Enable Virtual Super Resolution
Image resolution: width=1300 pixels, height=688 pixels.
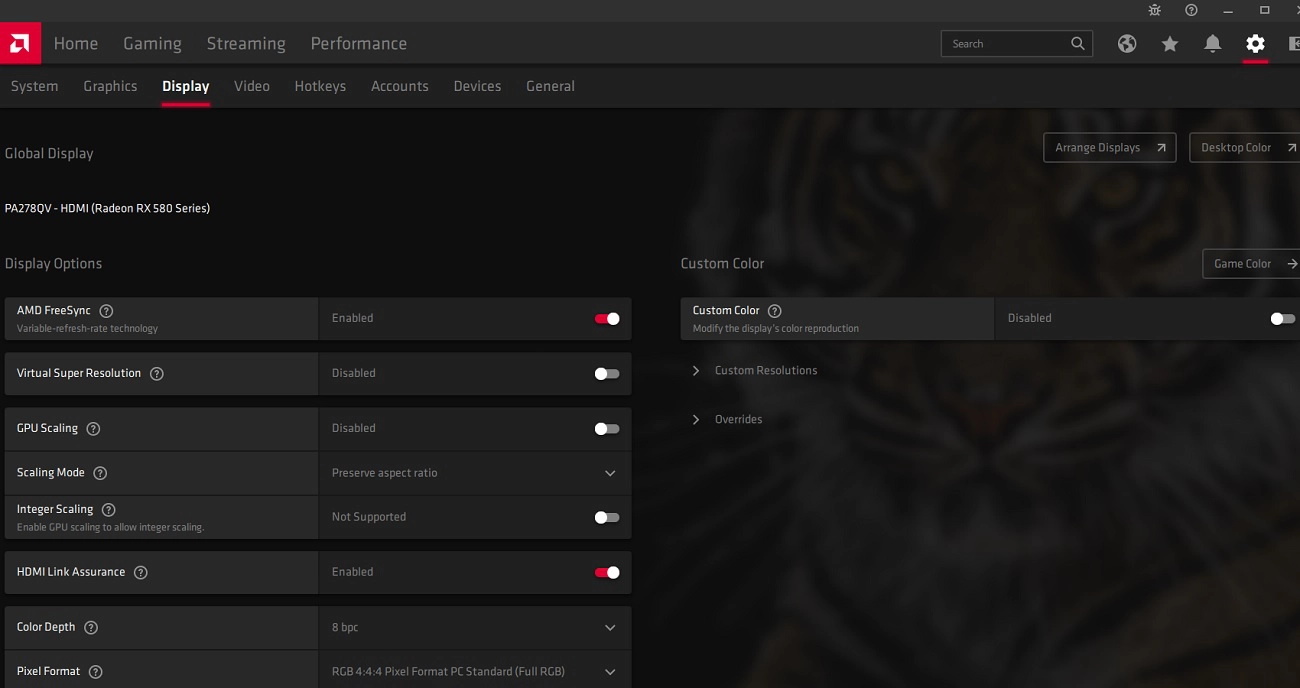coord(607,373)
